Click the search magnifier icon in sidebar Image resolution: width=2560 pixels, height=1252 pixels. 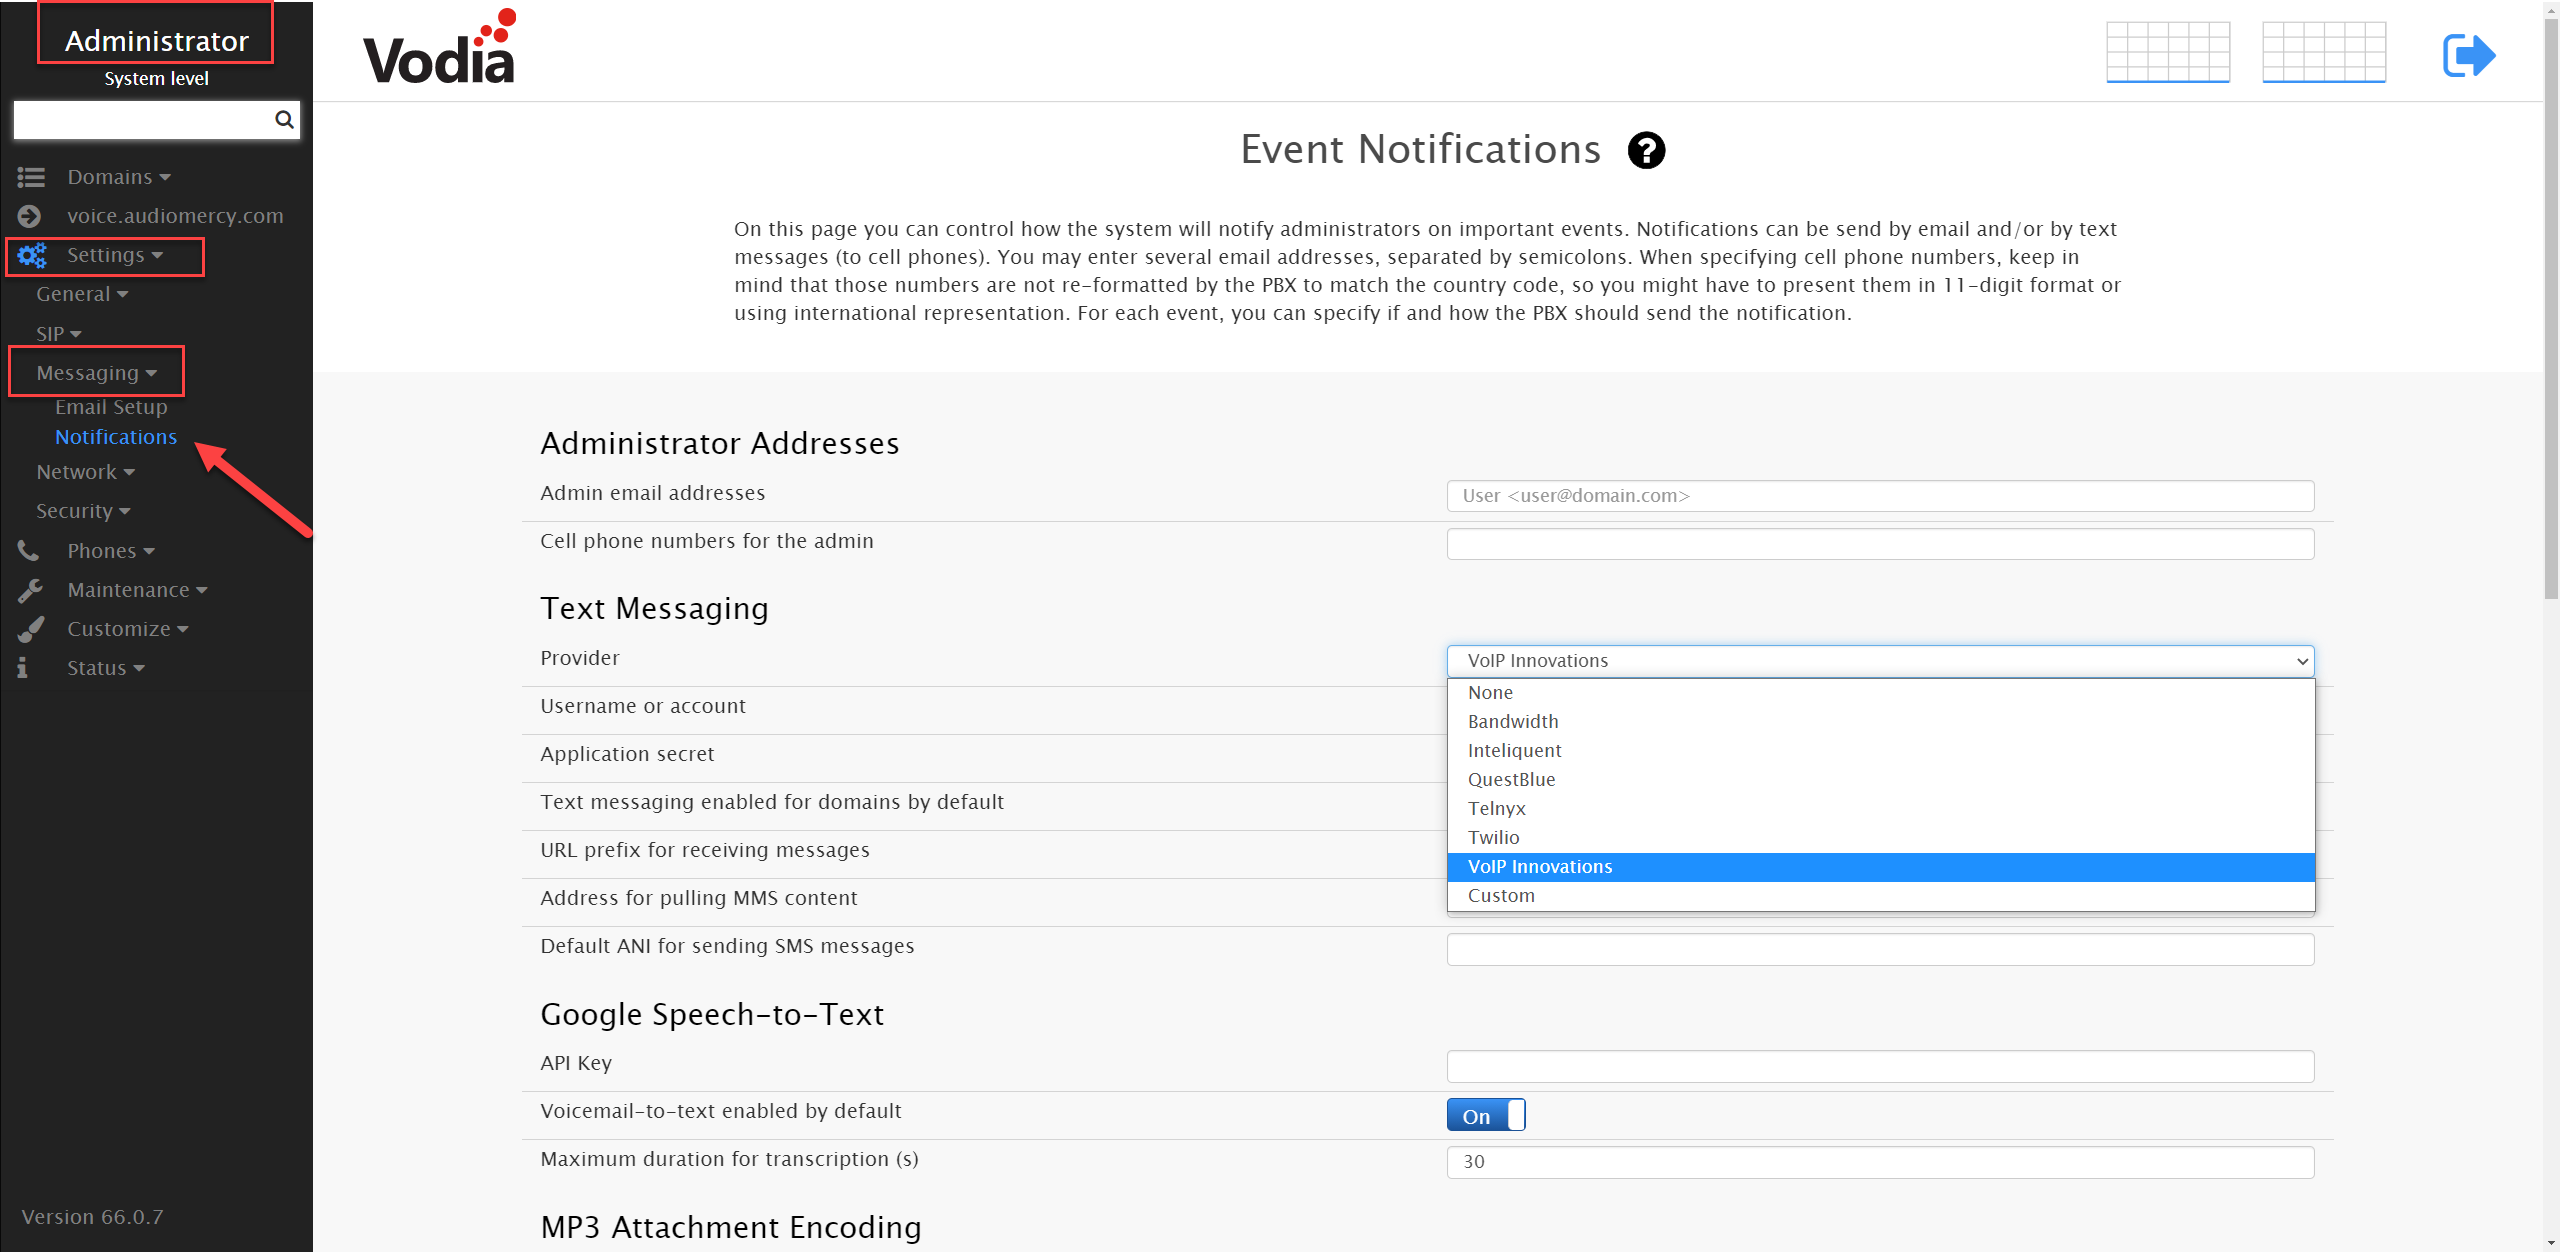(284, 120)
